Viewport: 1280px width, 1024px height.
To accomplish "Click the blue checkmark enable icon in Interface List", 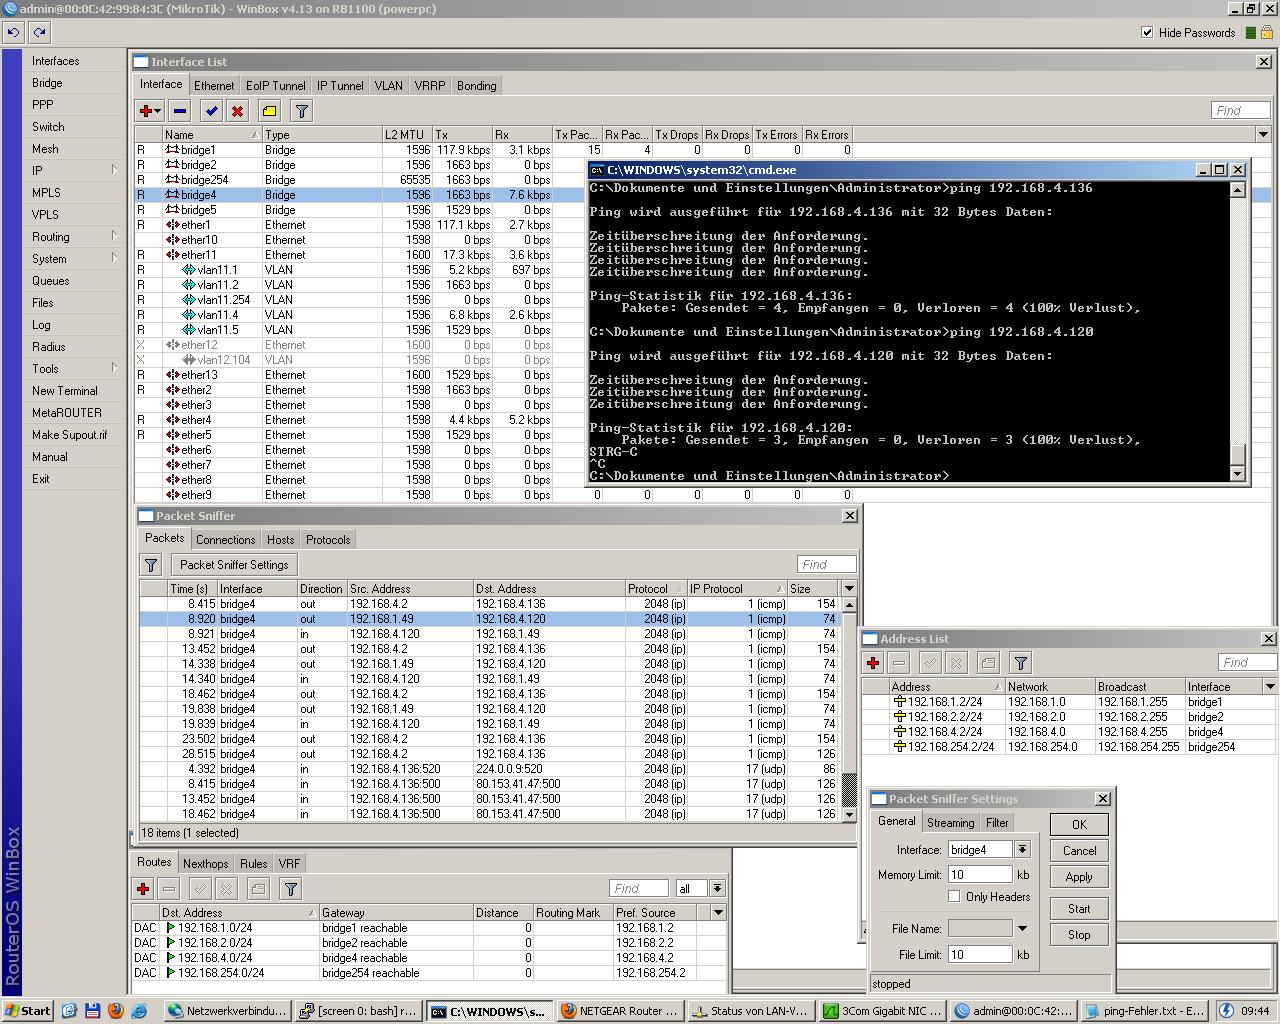I will coord(211,111).
